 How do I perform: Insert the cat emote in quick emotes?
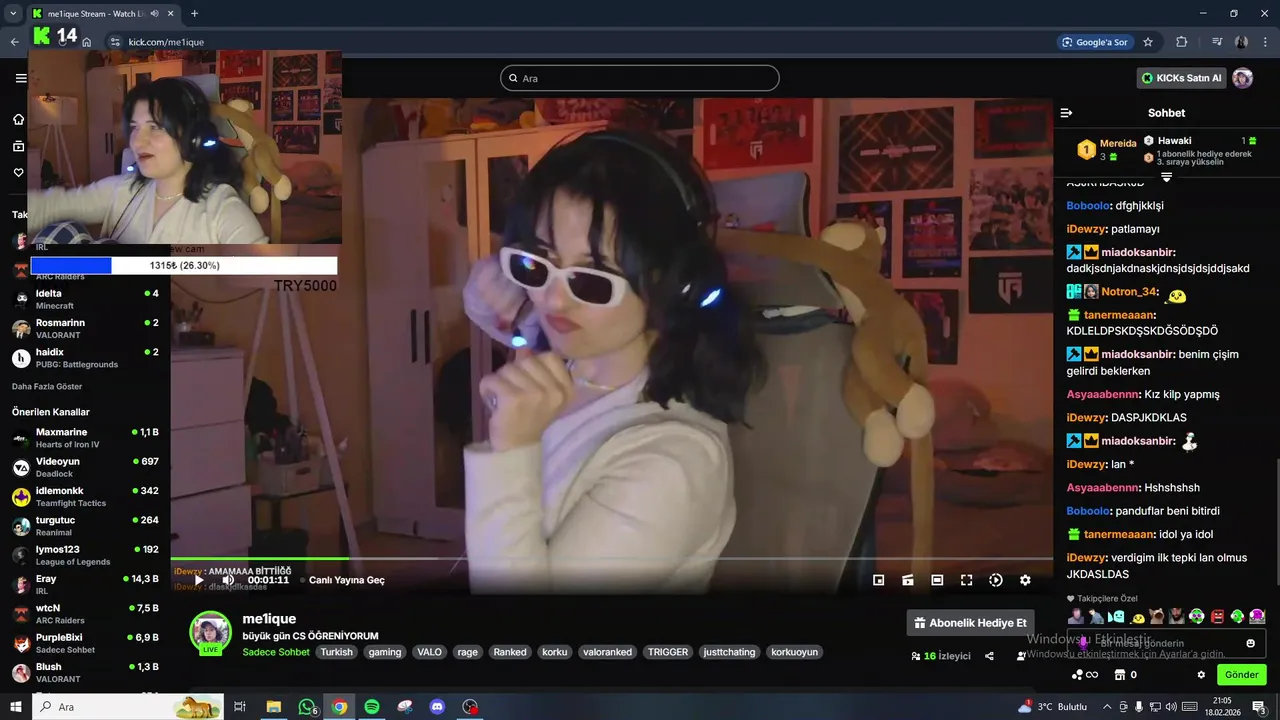click(x=1156, y=617)
